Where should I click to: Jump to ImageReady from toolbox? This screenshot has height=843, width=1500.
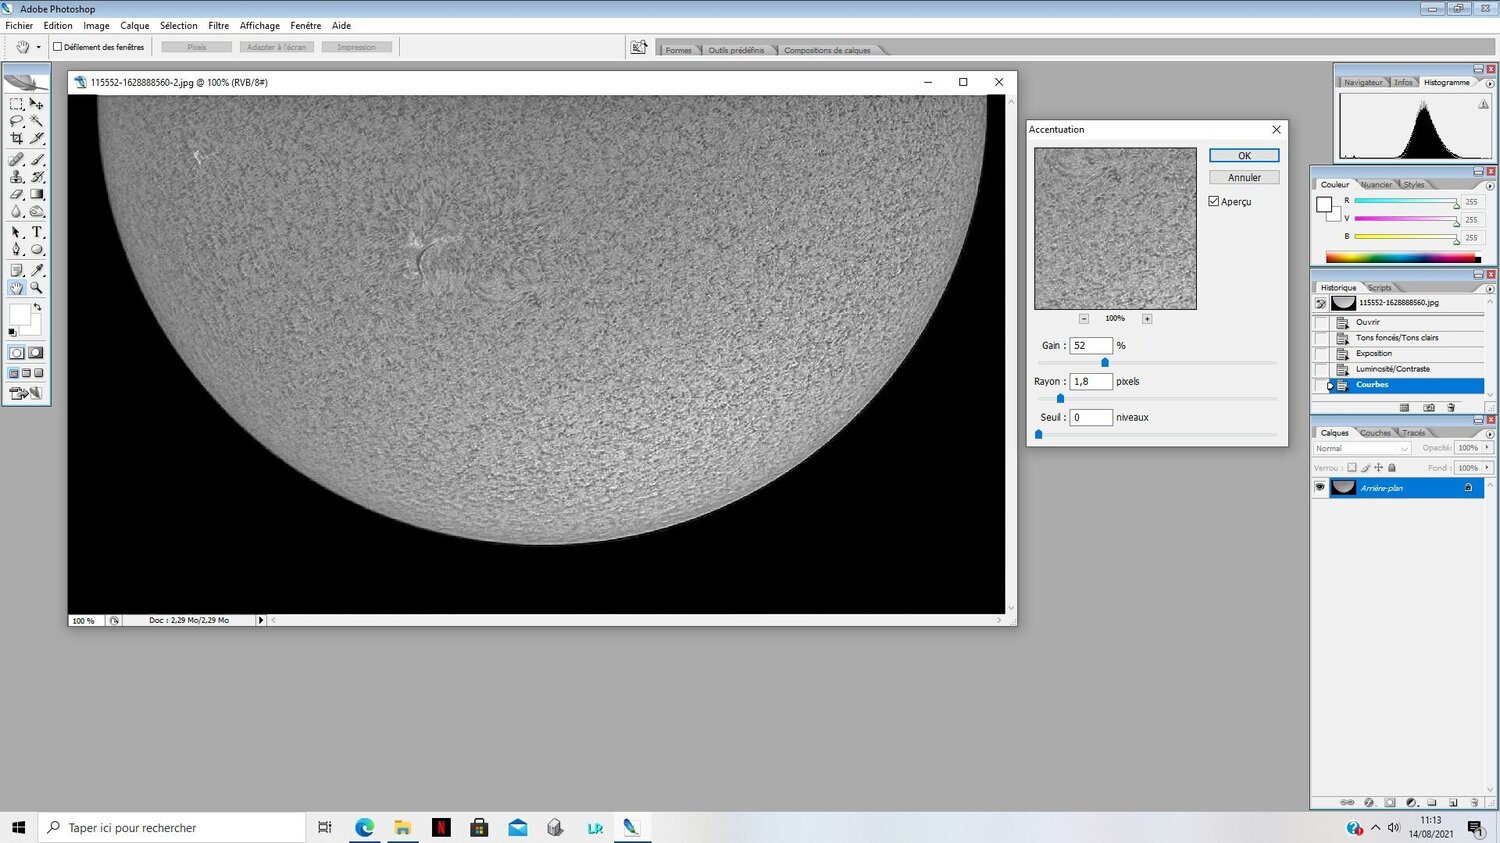tap(26, 393)
